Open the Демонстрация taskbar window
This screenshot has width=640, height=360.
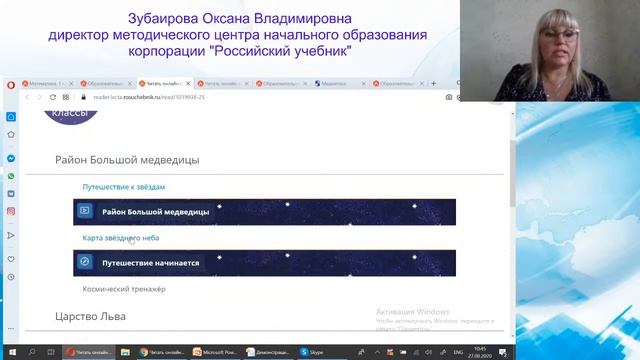(269, 352)
